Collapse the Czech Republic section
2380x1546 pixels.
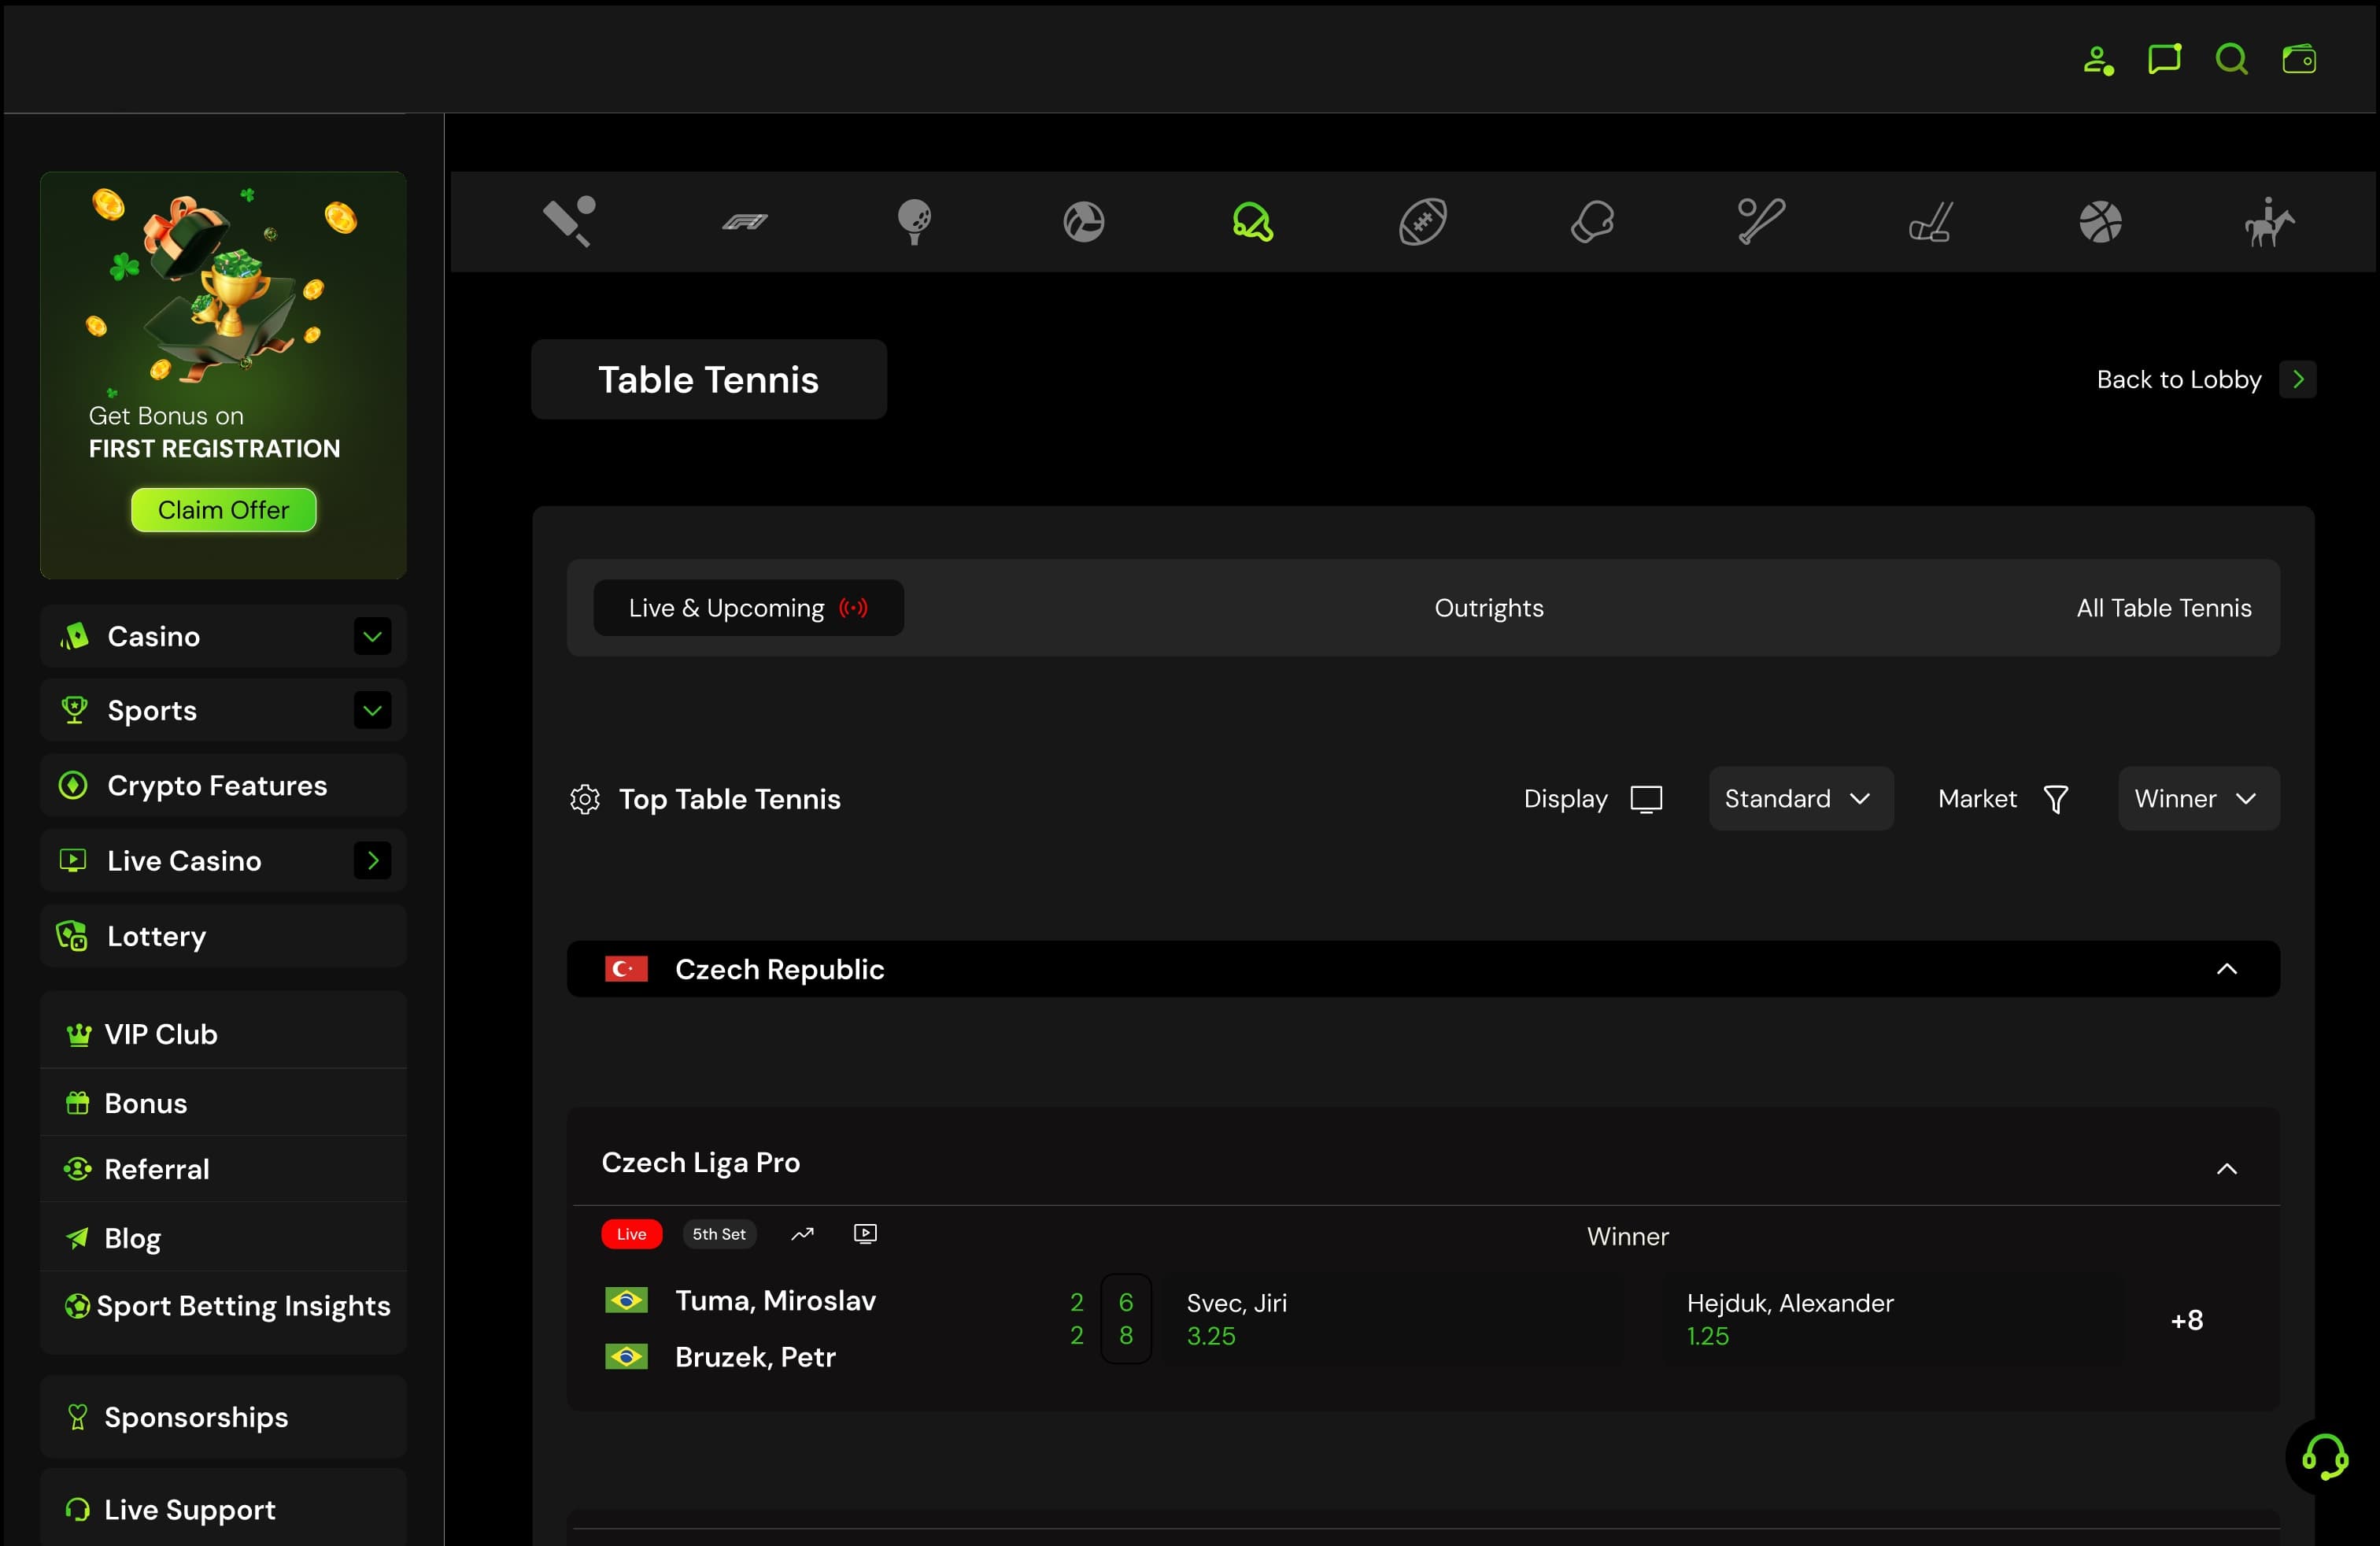2227,969
